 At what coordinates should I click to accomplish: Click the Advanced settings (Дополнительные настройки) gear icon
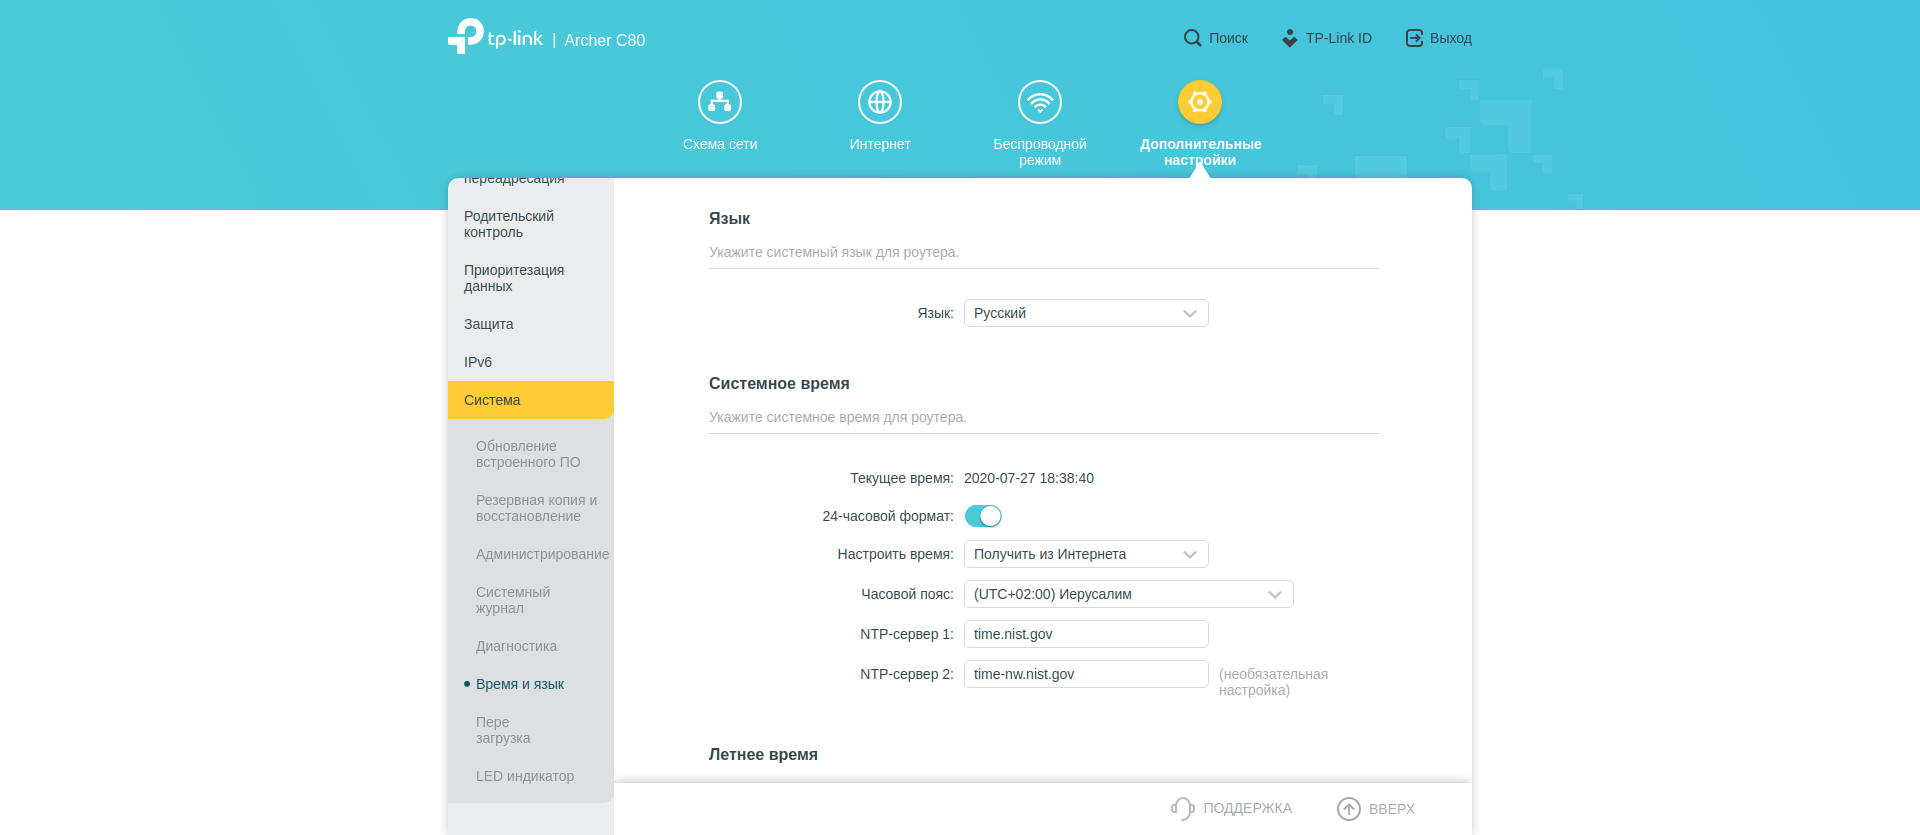pos(1199,102)
